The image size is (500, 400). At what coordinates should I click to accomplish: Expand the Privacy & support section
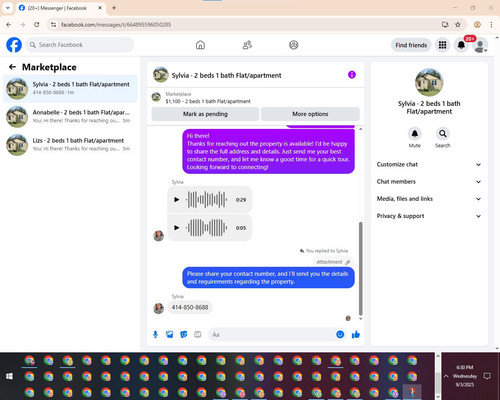point(429,216)
